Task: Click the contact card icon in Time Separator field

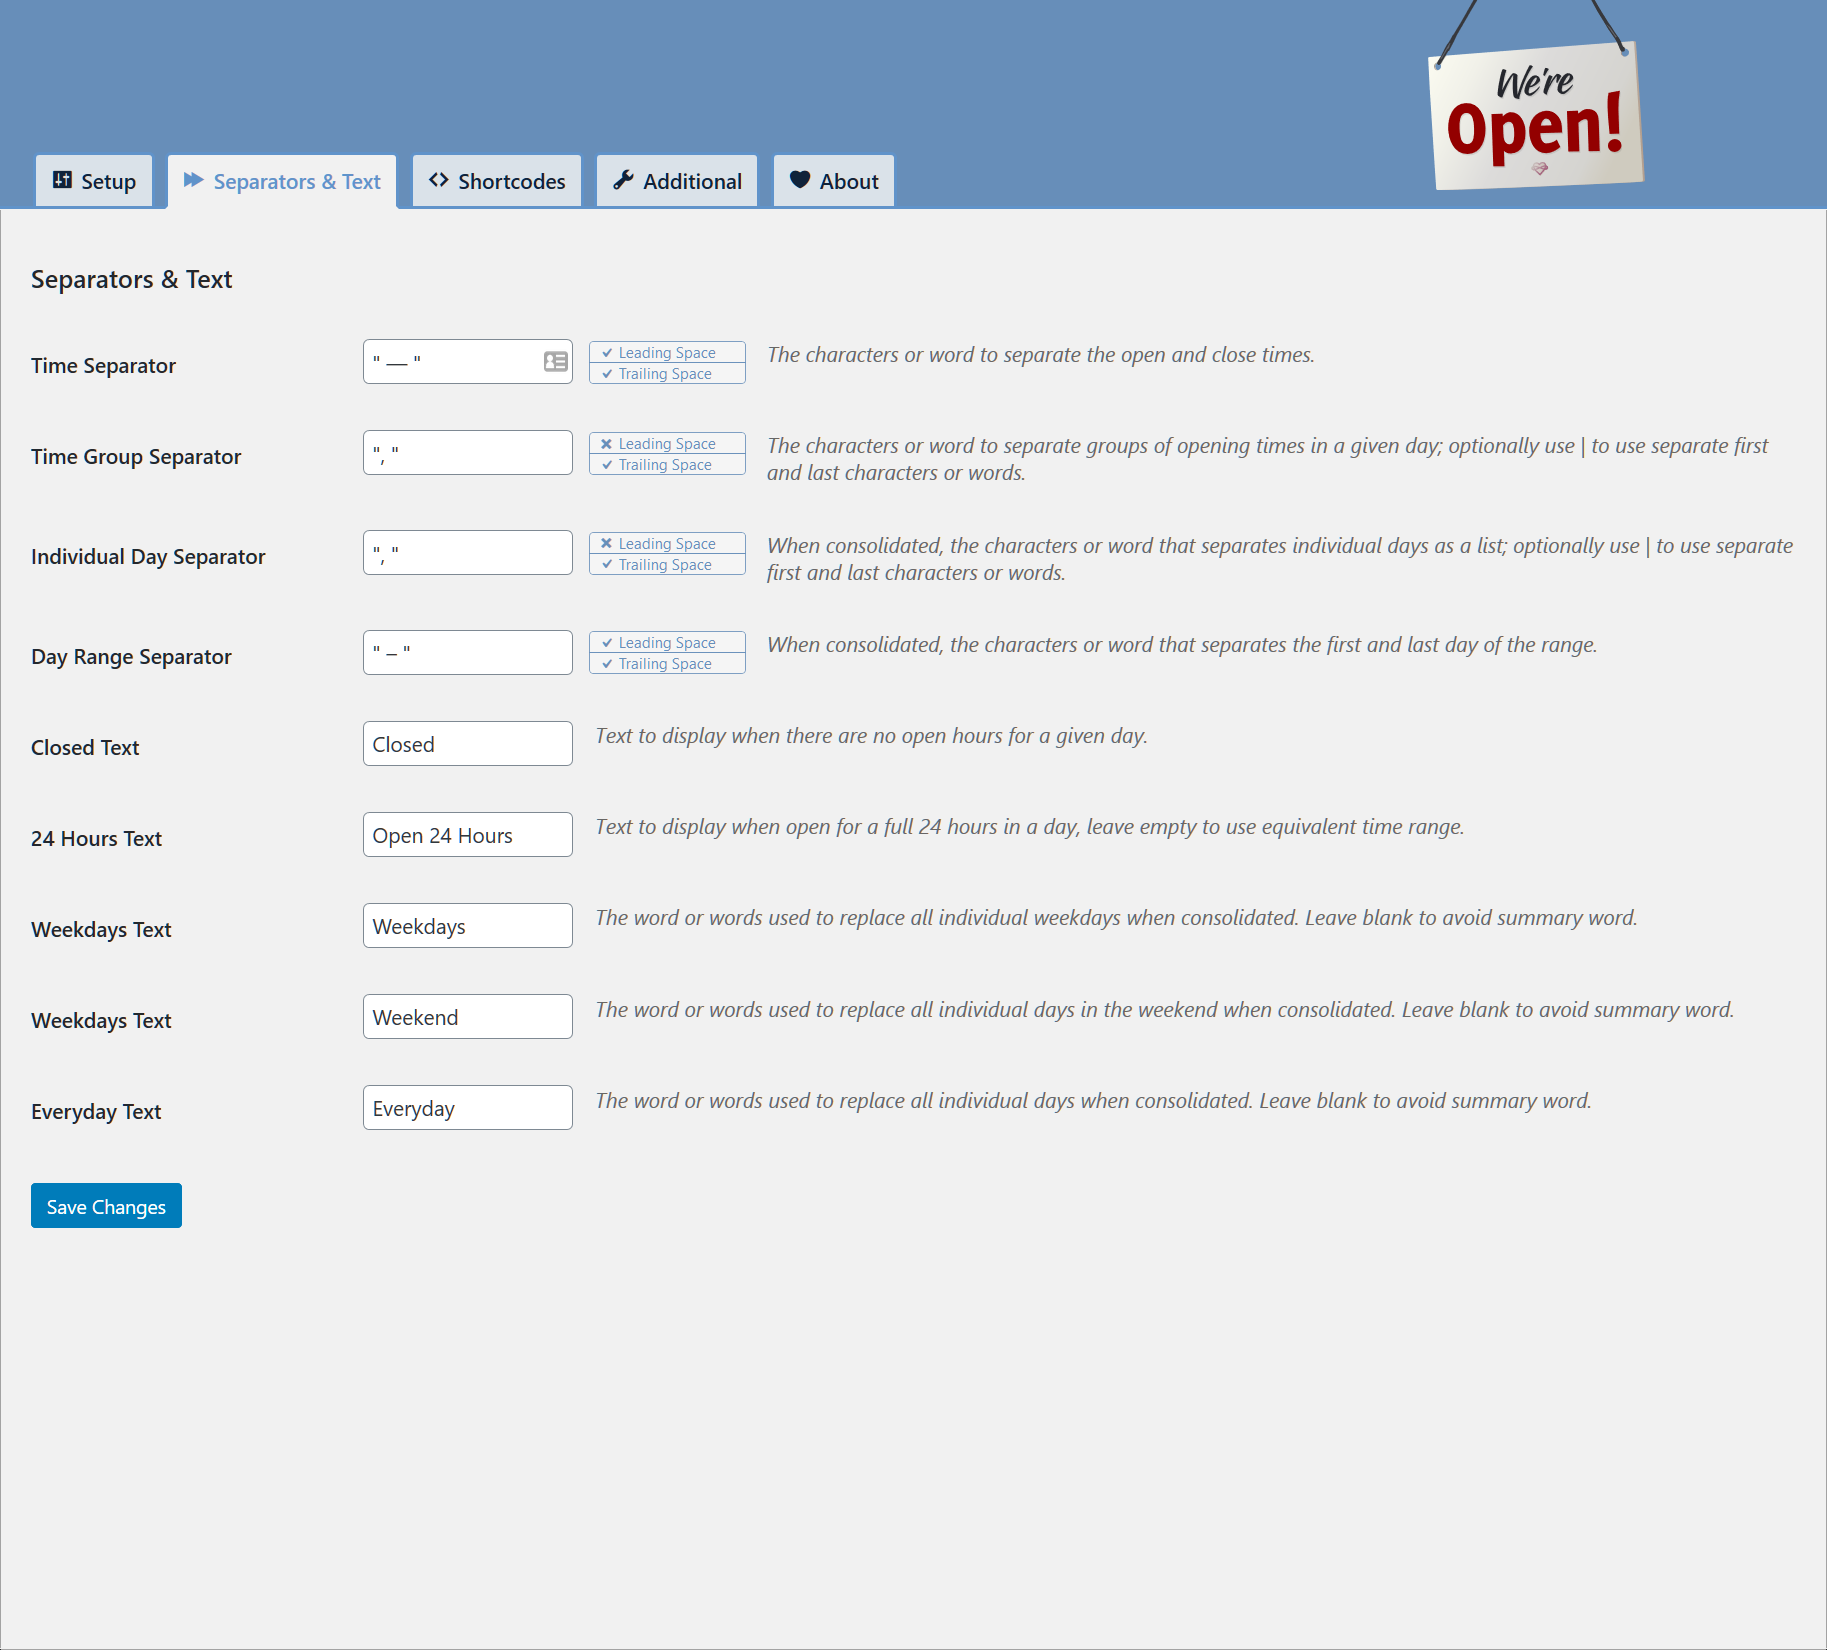Action: (x=556, y=361)
